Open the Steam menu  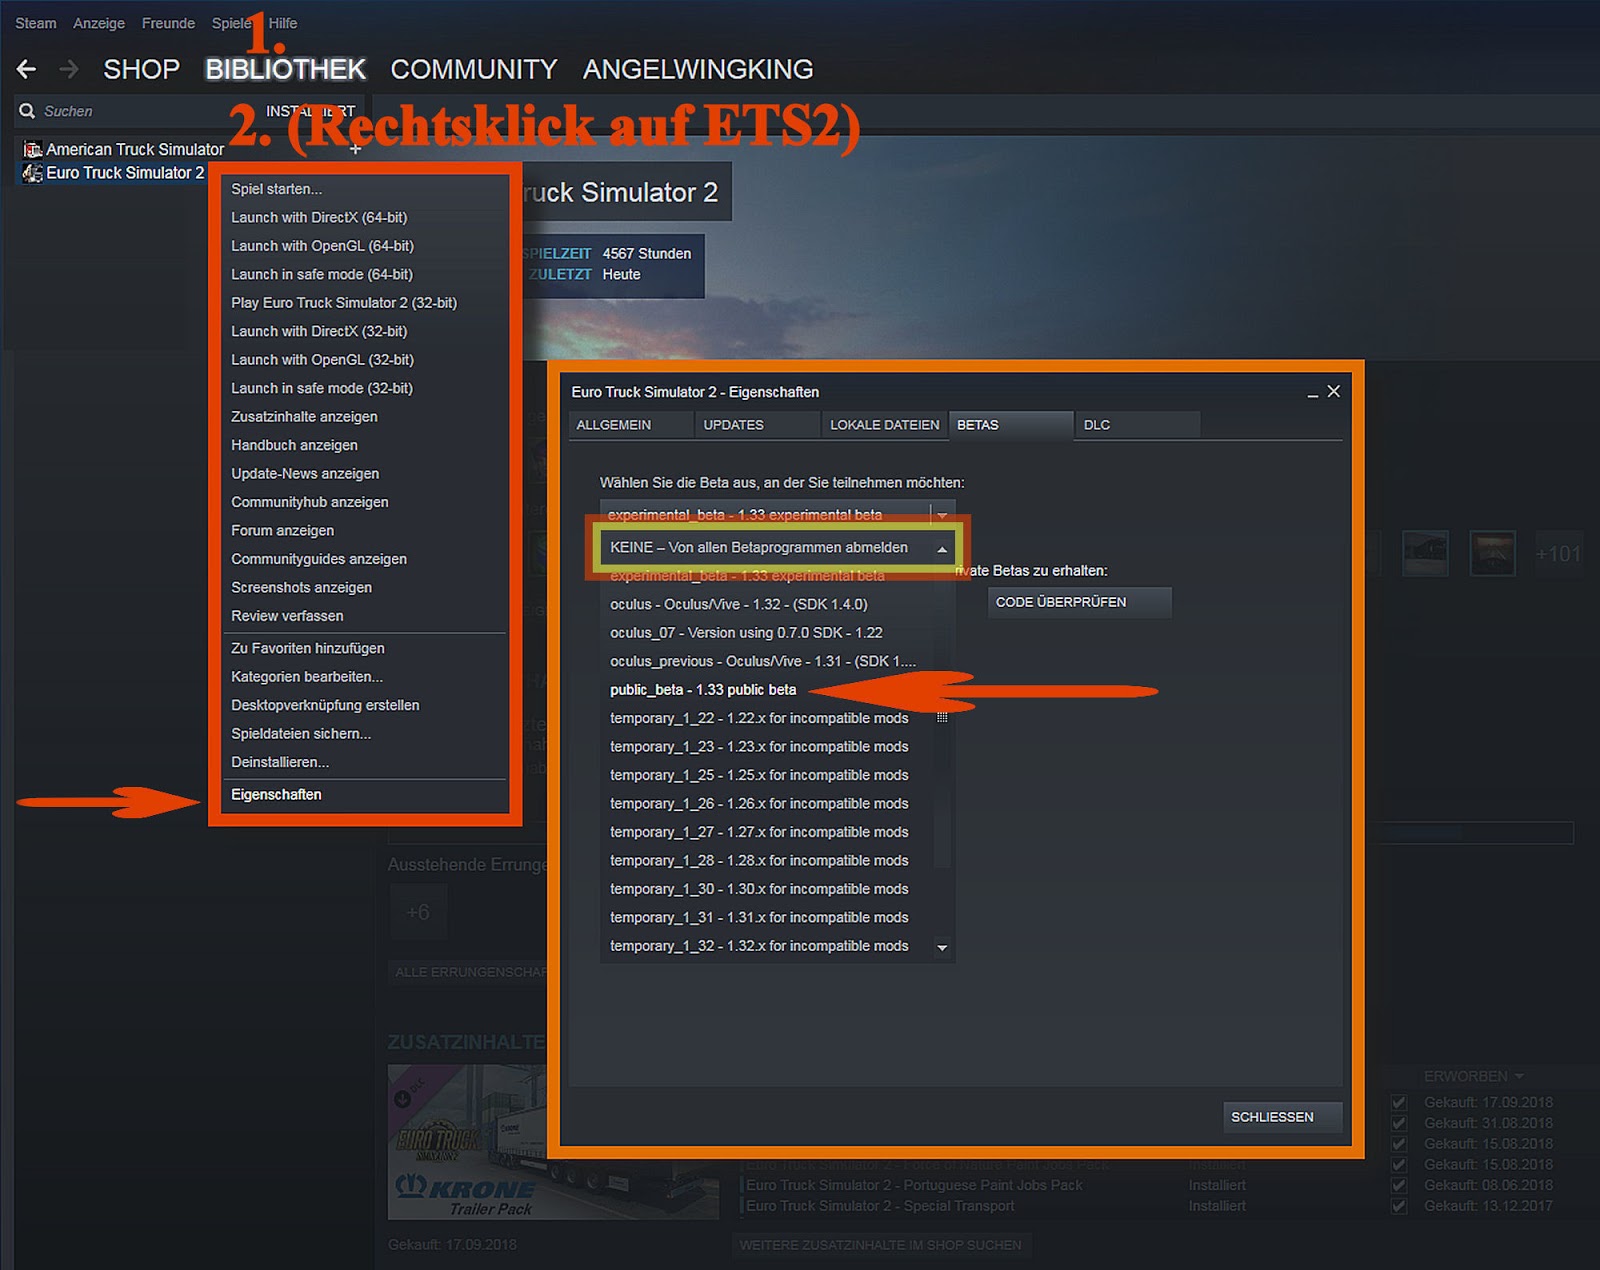click(36, 23)
